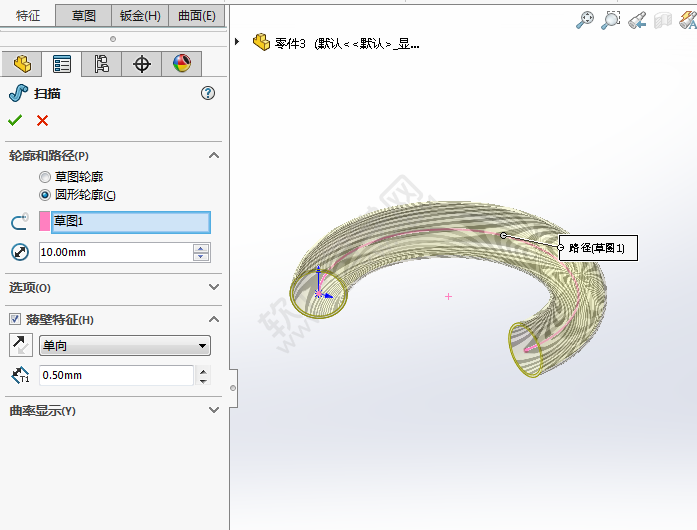
Task: Open the ConfigurationManager tab icon
Action: [101, 64]
